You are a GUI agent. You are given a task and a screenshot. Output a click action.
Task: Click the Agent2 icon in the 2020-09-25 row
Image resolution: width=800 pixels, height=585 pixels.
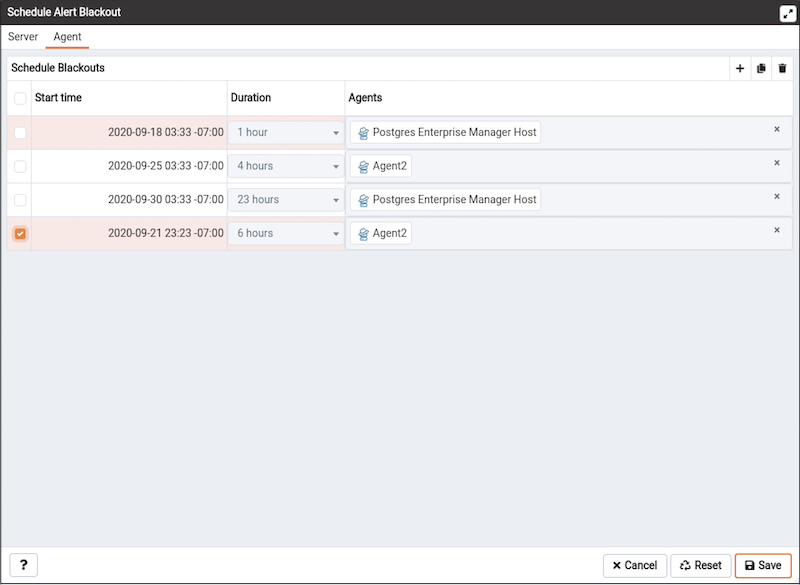363,166
